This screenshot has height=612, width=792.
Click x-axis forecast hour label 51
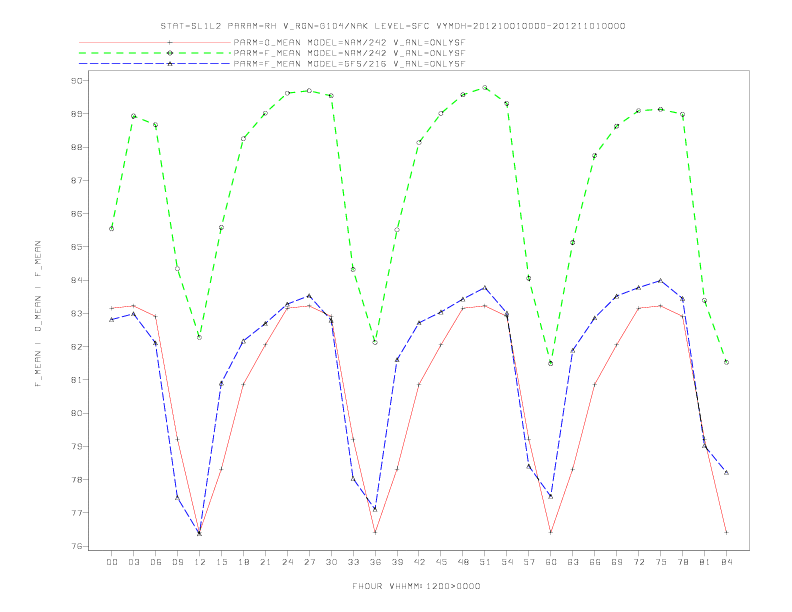(485, 562)
